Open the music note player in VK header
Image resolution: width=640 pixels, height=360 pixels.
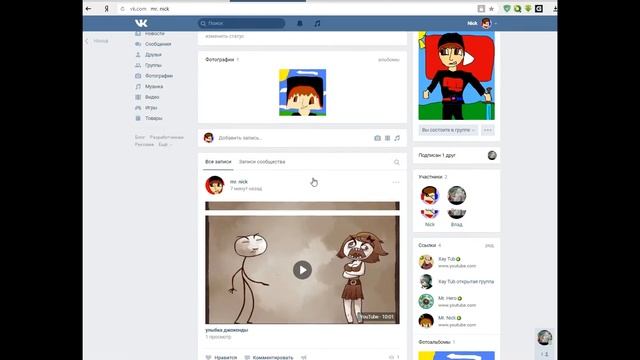(317, 23)
